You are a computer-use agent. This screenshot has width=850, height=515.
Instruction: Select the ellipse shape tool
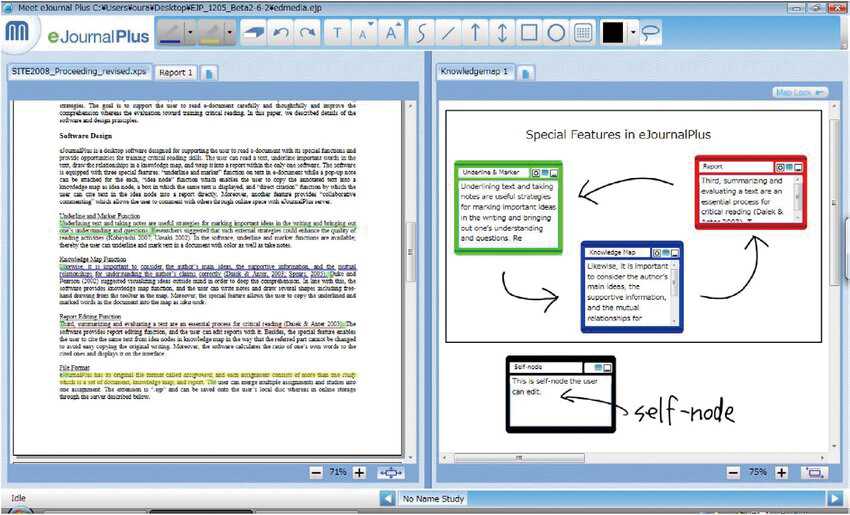point(556,33)
